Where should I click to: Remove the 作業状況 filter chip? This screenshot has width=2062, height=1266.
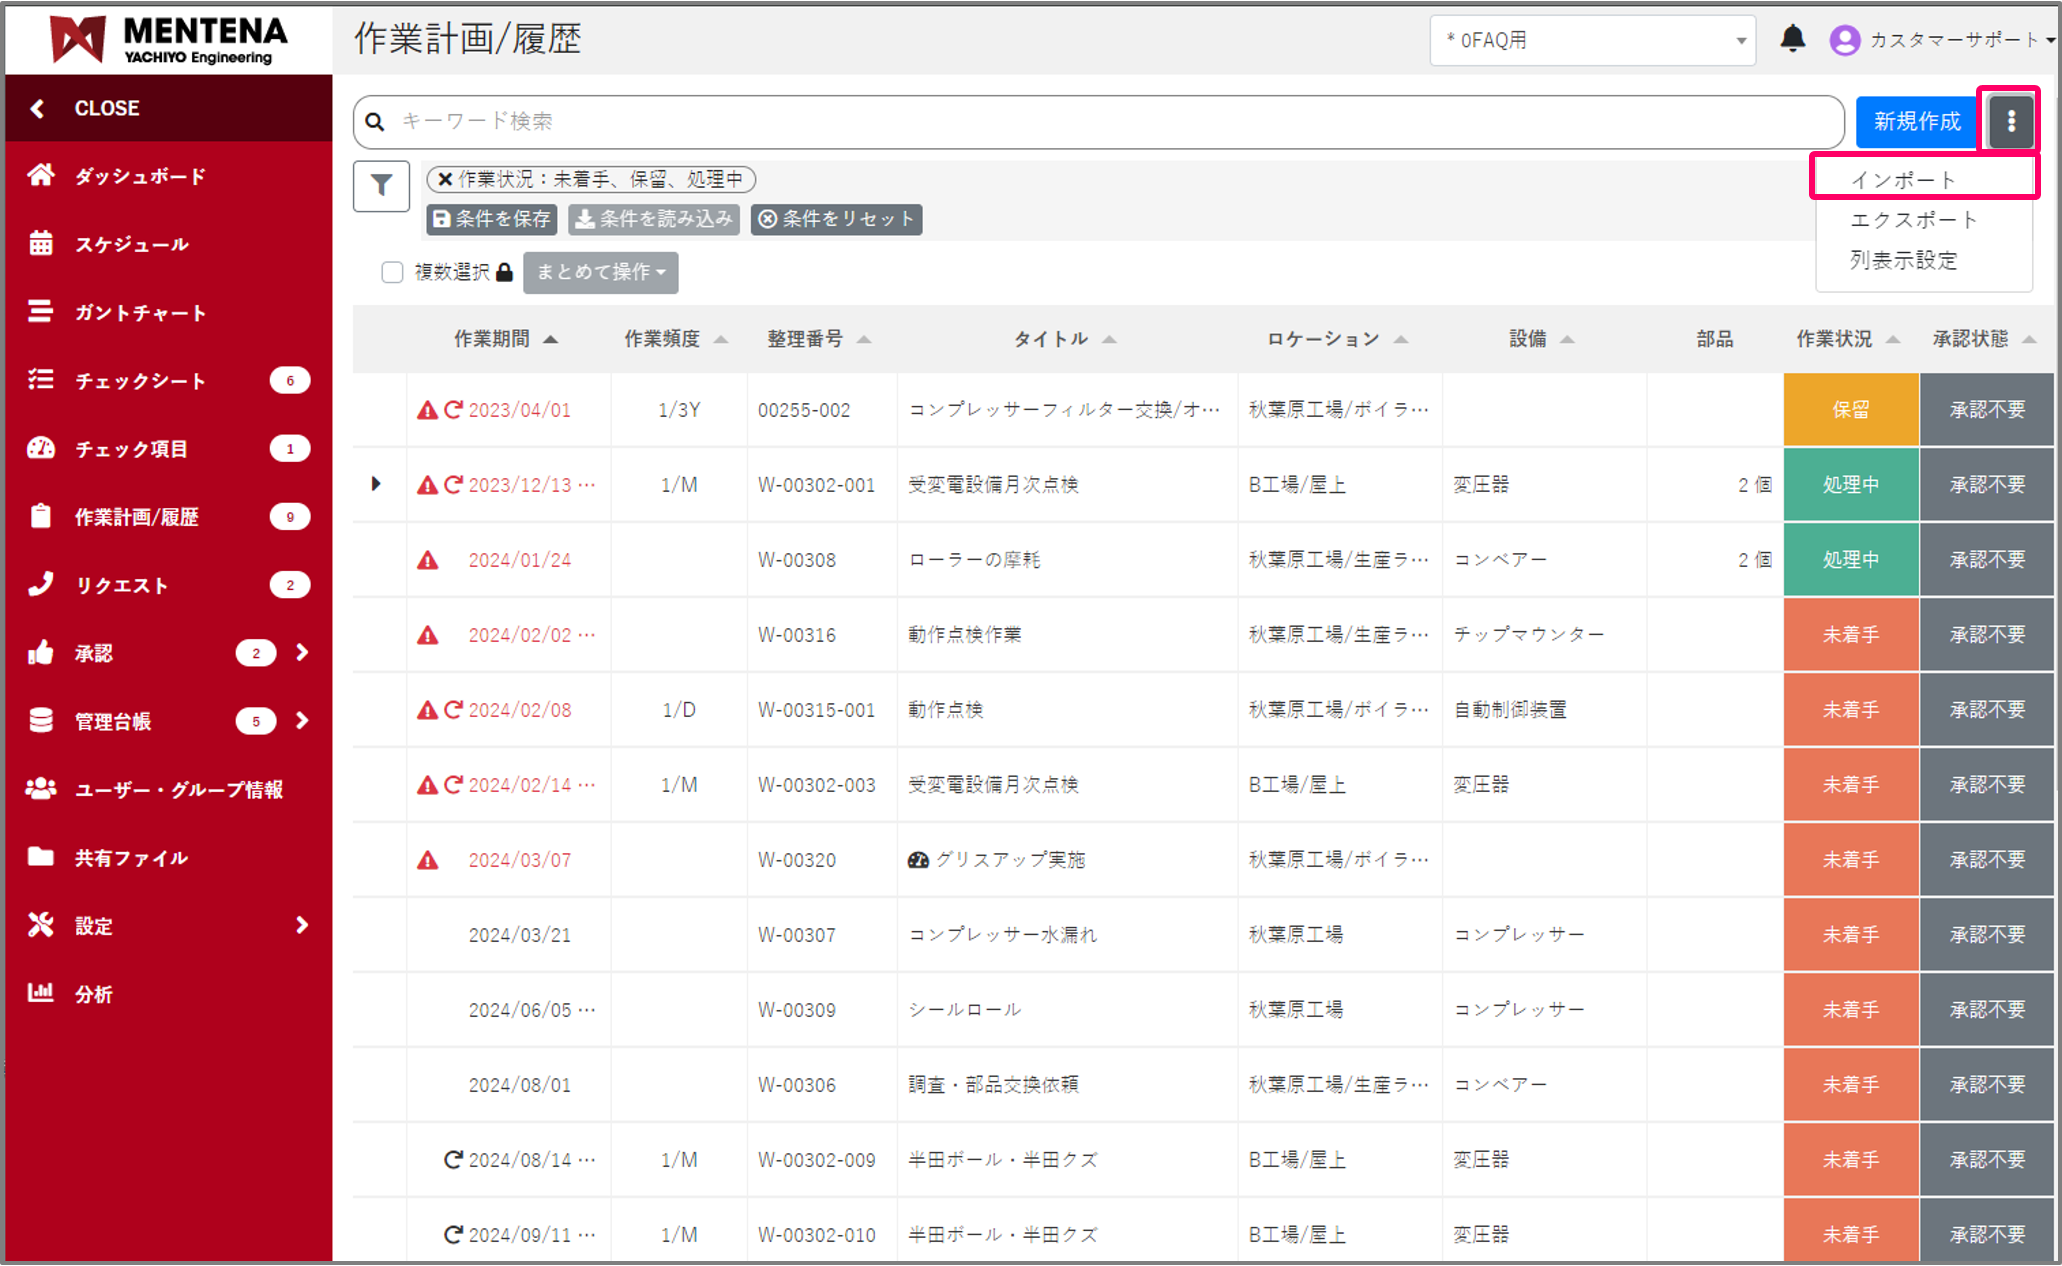445,179
